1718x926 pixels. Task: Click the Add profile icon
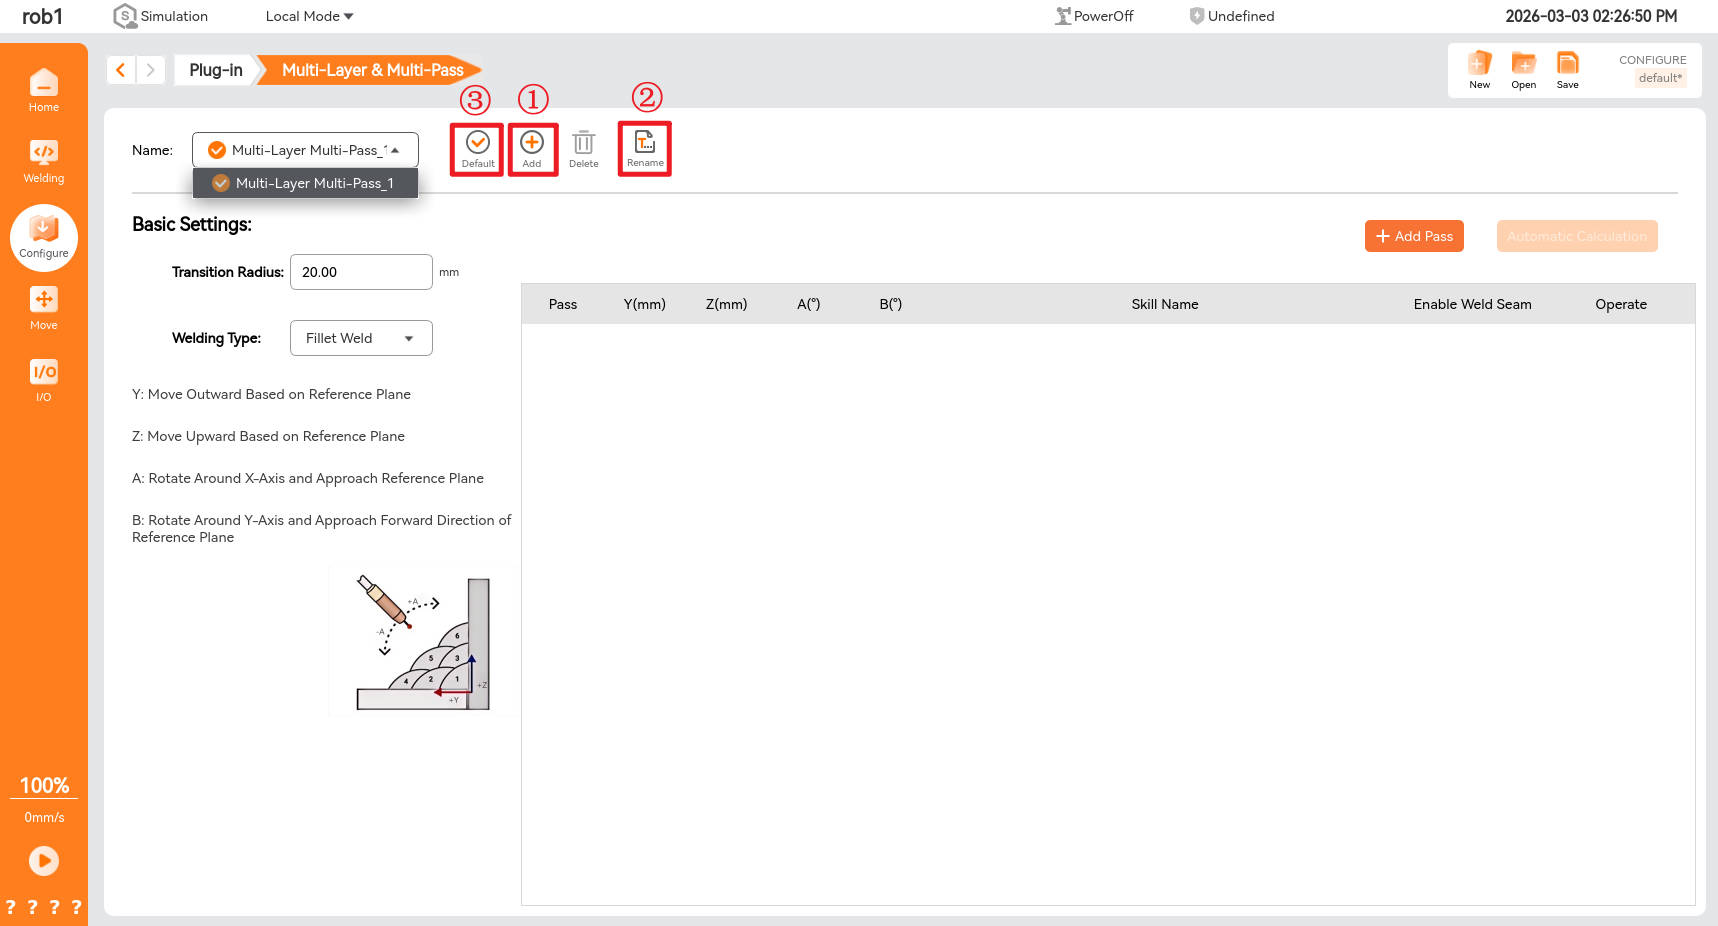tap(532, 148)
